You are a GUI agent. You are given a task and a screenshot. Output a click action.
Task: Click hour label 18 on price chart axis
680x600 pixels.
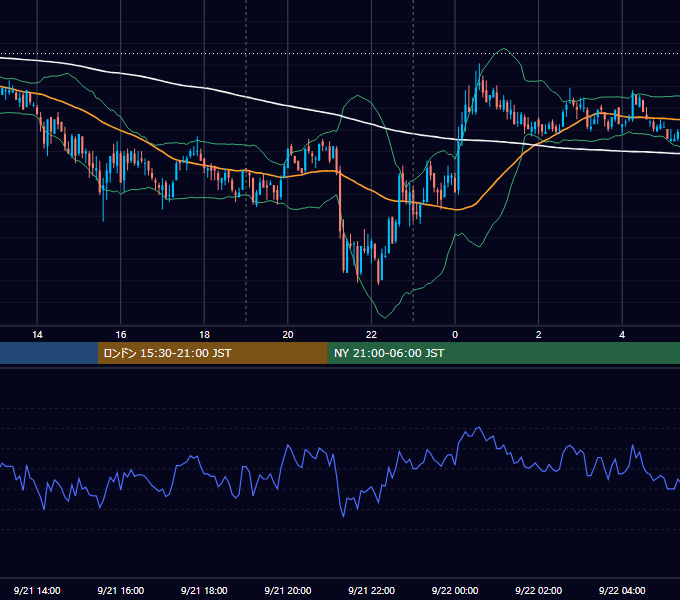point(204,335)
